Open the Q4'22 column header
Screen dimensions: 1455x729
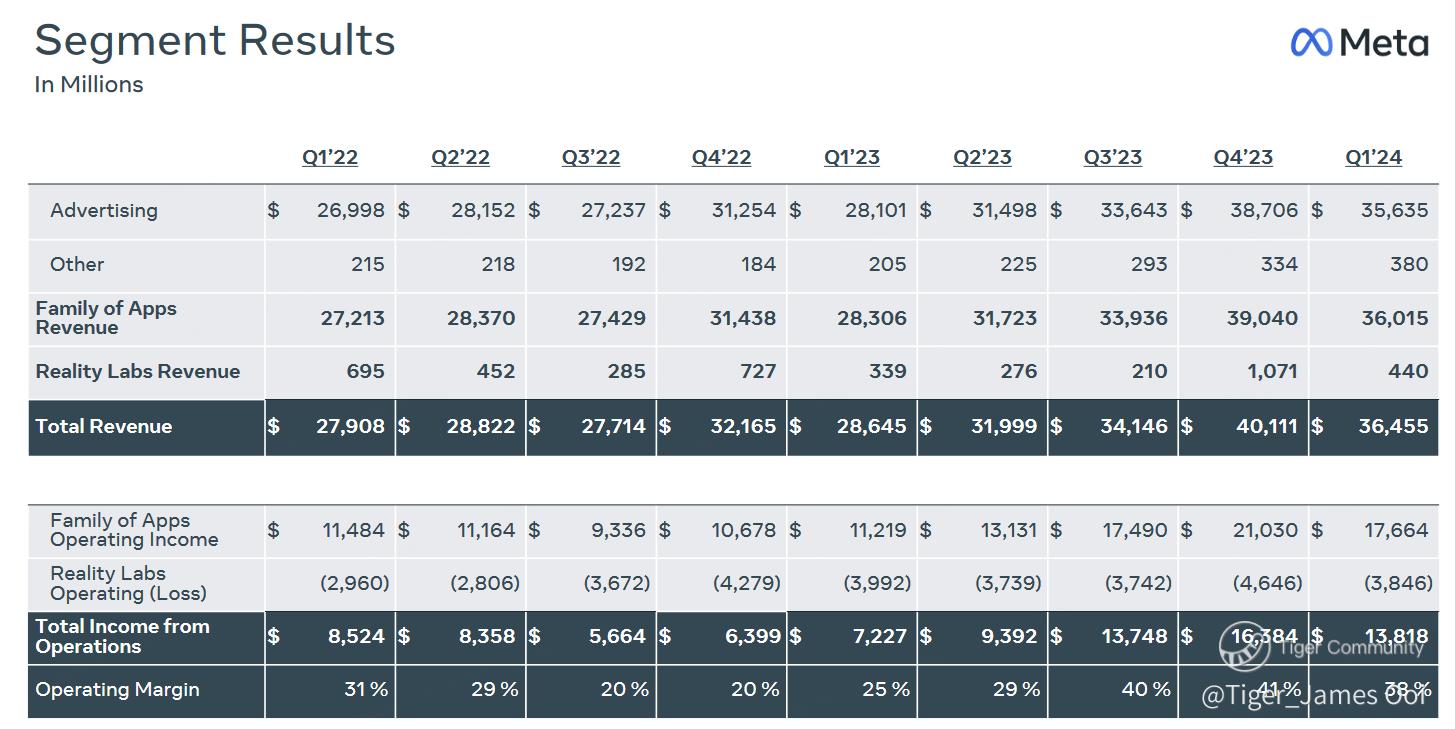721,157
